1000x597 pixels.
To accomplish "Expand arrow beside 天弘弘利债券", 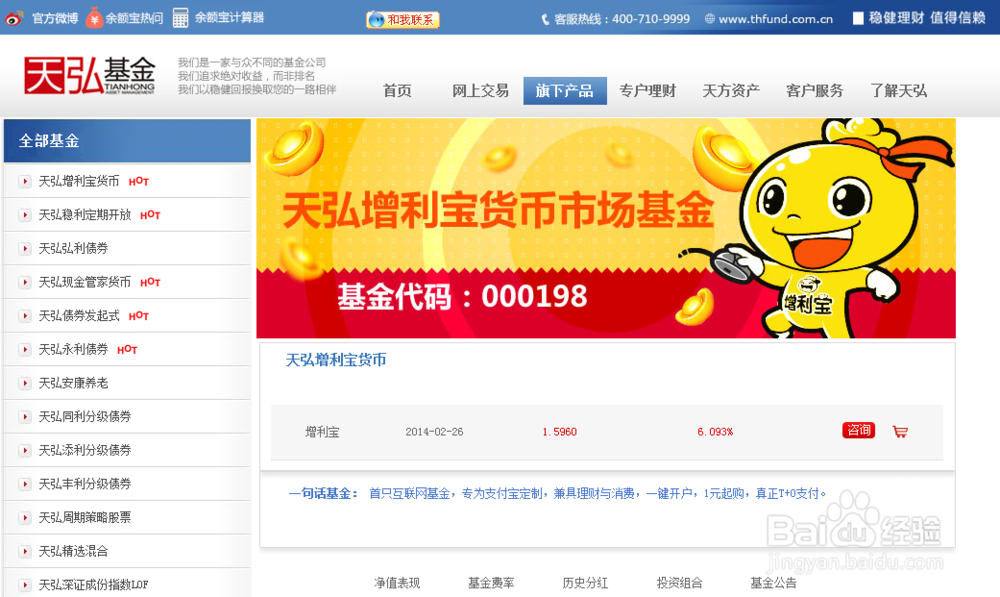I will tap(24, 249).
